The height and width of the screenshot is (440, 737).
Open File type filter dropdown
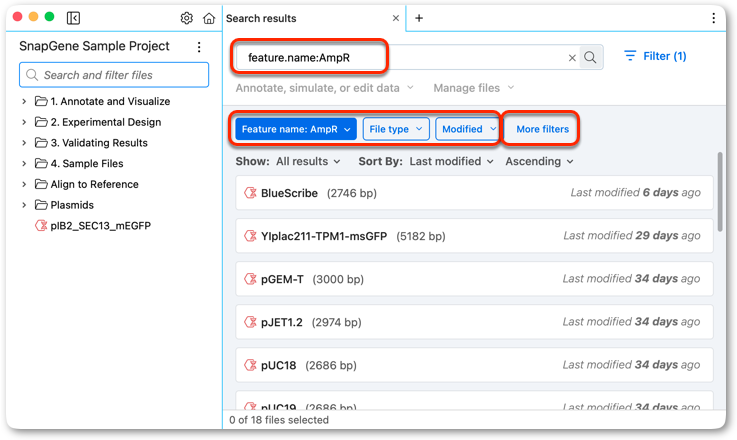coord(396,129)
